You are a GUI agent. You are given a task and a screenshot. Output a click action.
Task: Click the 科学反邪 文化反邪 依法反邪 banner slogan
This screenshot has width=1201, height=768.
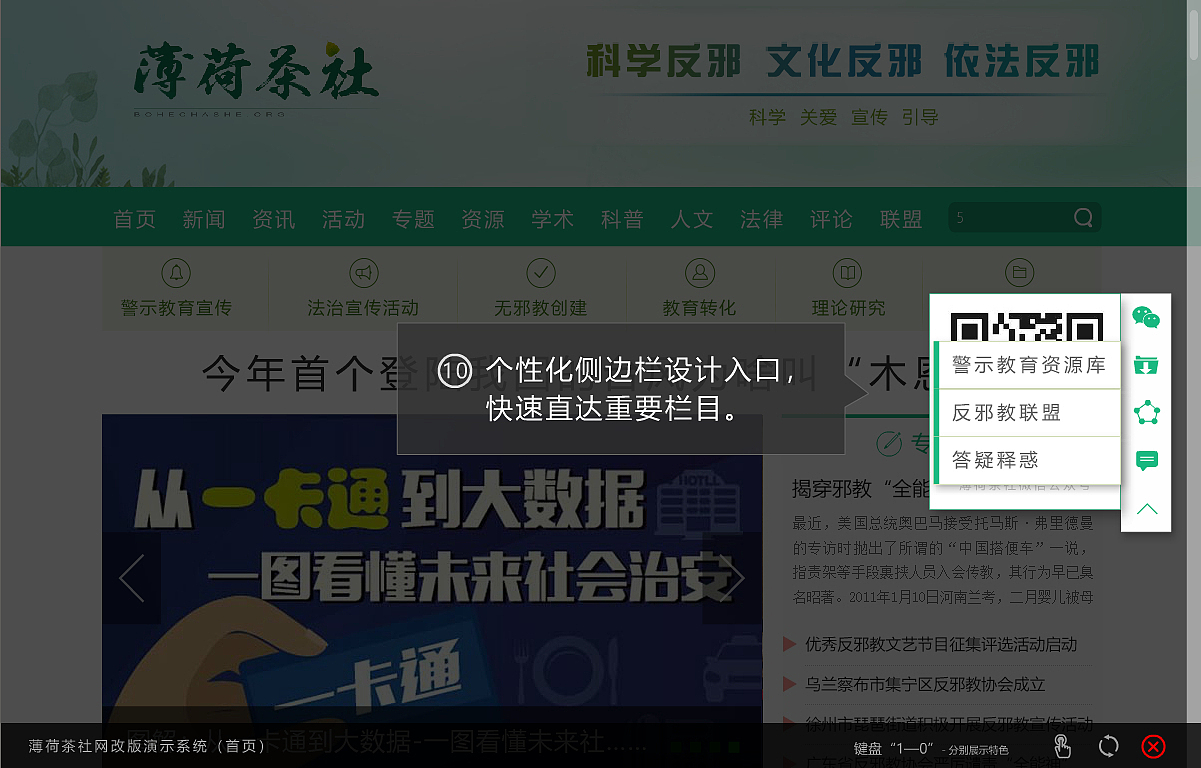click(x=842, y=61)
